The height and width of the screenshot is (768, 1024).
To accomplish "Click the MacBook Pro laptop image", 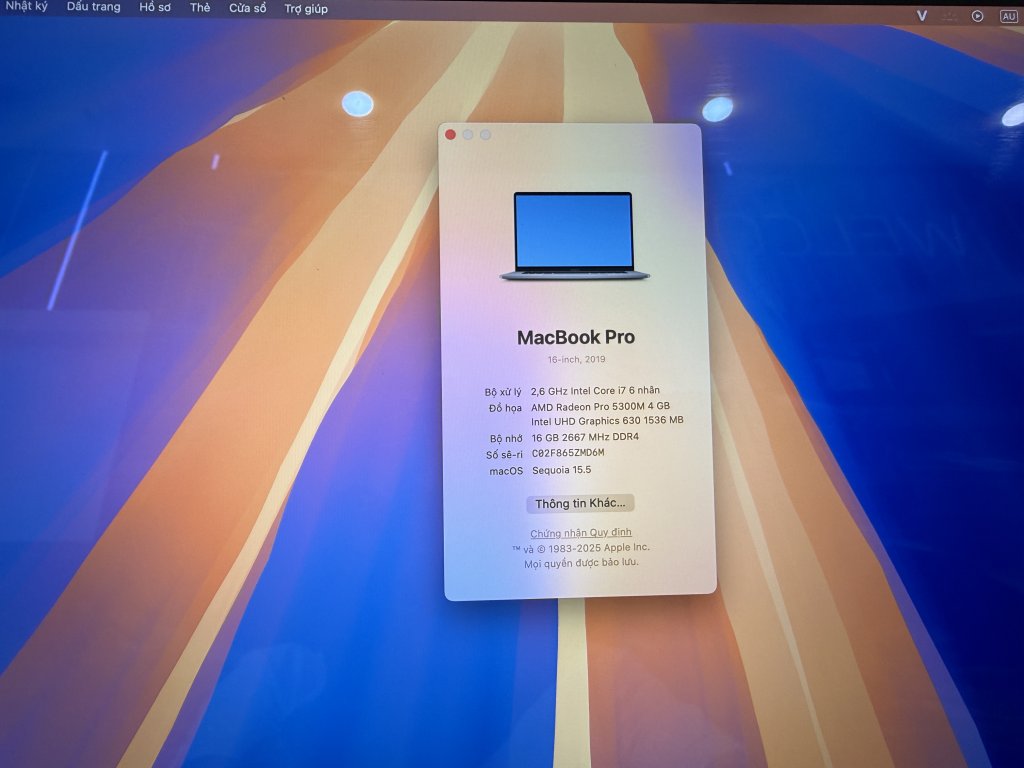I will (574, 236).
